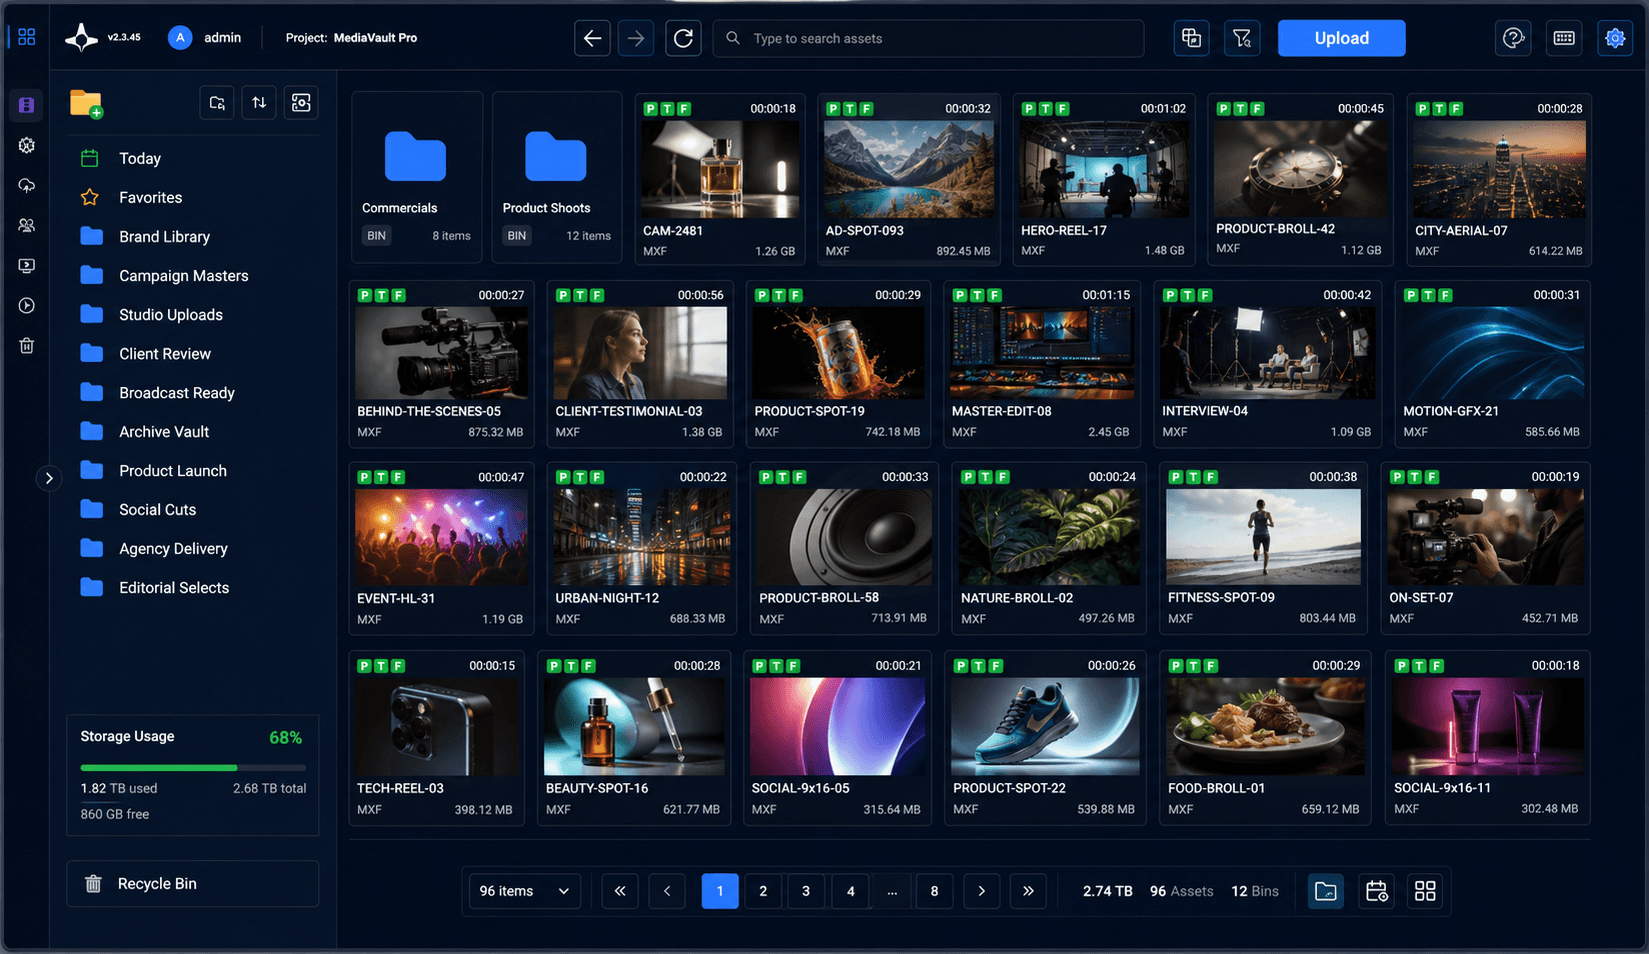The height and width of the screenshot is (954, 1649).
Task: Click the monitor playback icon in left rail
Action: point(27,266)
